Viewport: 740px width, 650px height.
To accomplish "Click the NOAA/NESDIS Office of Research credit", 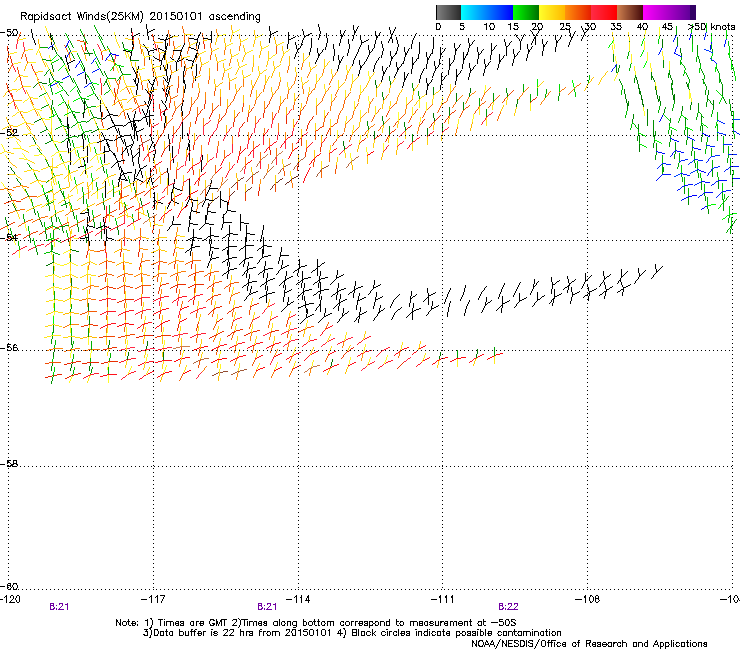I will (x=589, y=644).
